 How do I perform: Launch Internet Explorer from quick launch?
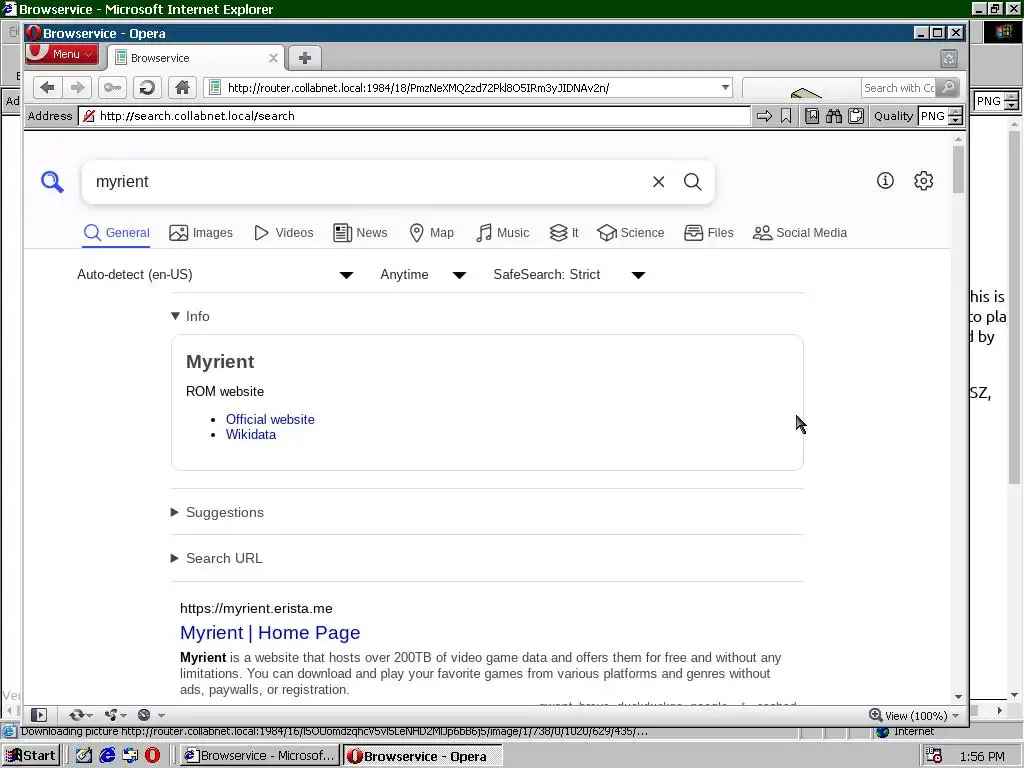(x=107, y=756)
